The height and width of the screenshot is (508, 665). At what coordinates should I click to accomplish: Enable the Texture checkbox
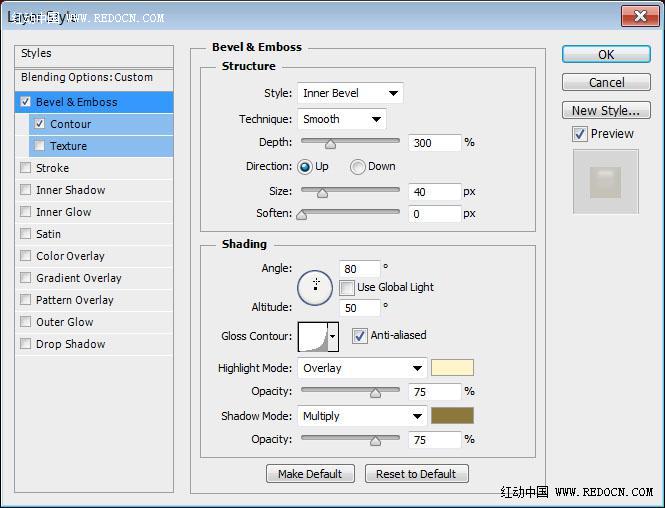39,146
